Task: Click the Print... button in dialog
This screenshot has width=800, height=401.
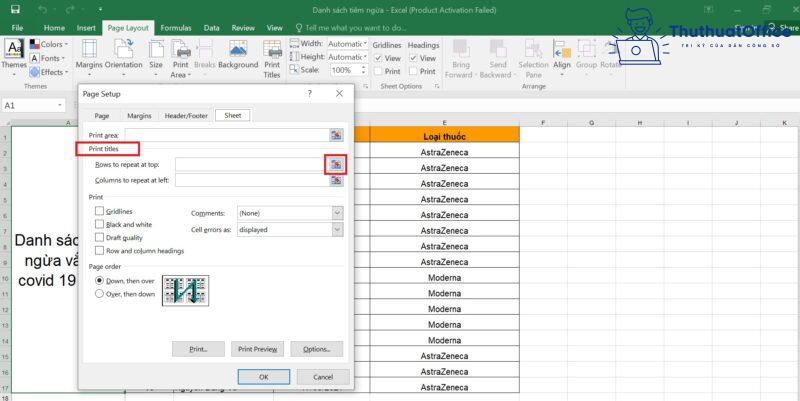Action: click(x=198, y=349)
